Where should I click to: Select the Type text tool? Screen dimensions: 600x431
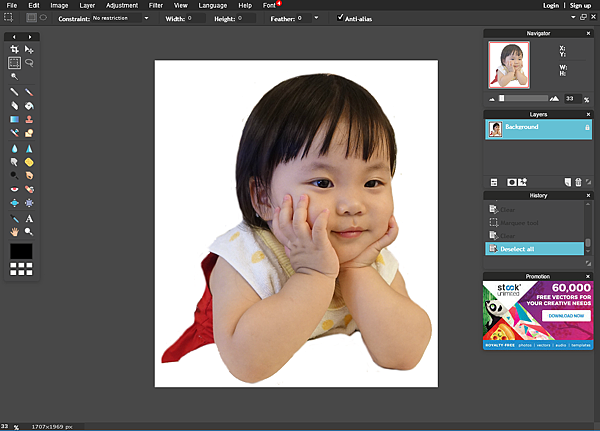pyautogui.click(x=29, y=219)
